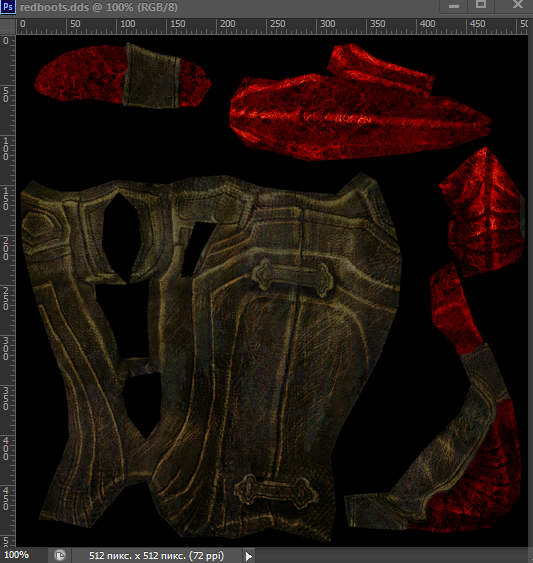Image resolution: width=533 pixels, height=563 pixels.
Task: Click the Photoshop Ps icon in title bar
Action: tap(8, 7)
